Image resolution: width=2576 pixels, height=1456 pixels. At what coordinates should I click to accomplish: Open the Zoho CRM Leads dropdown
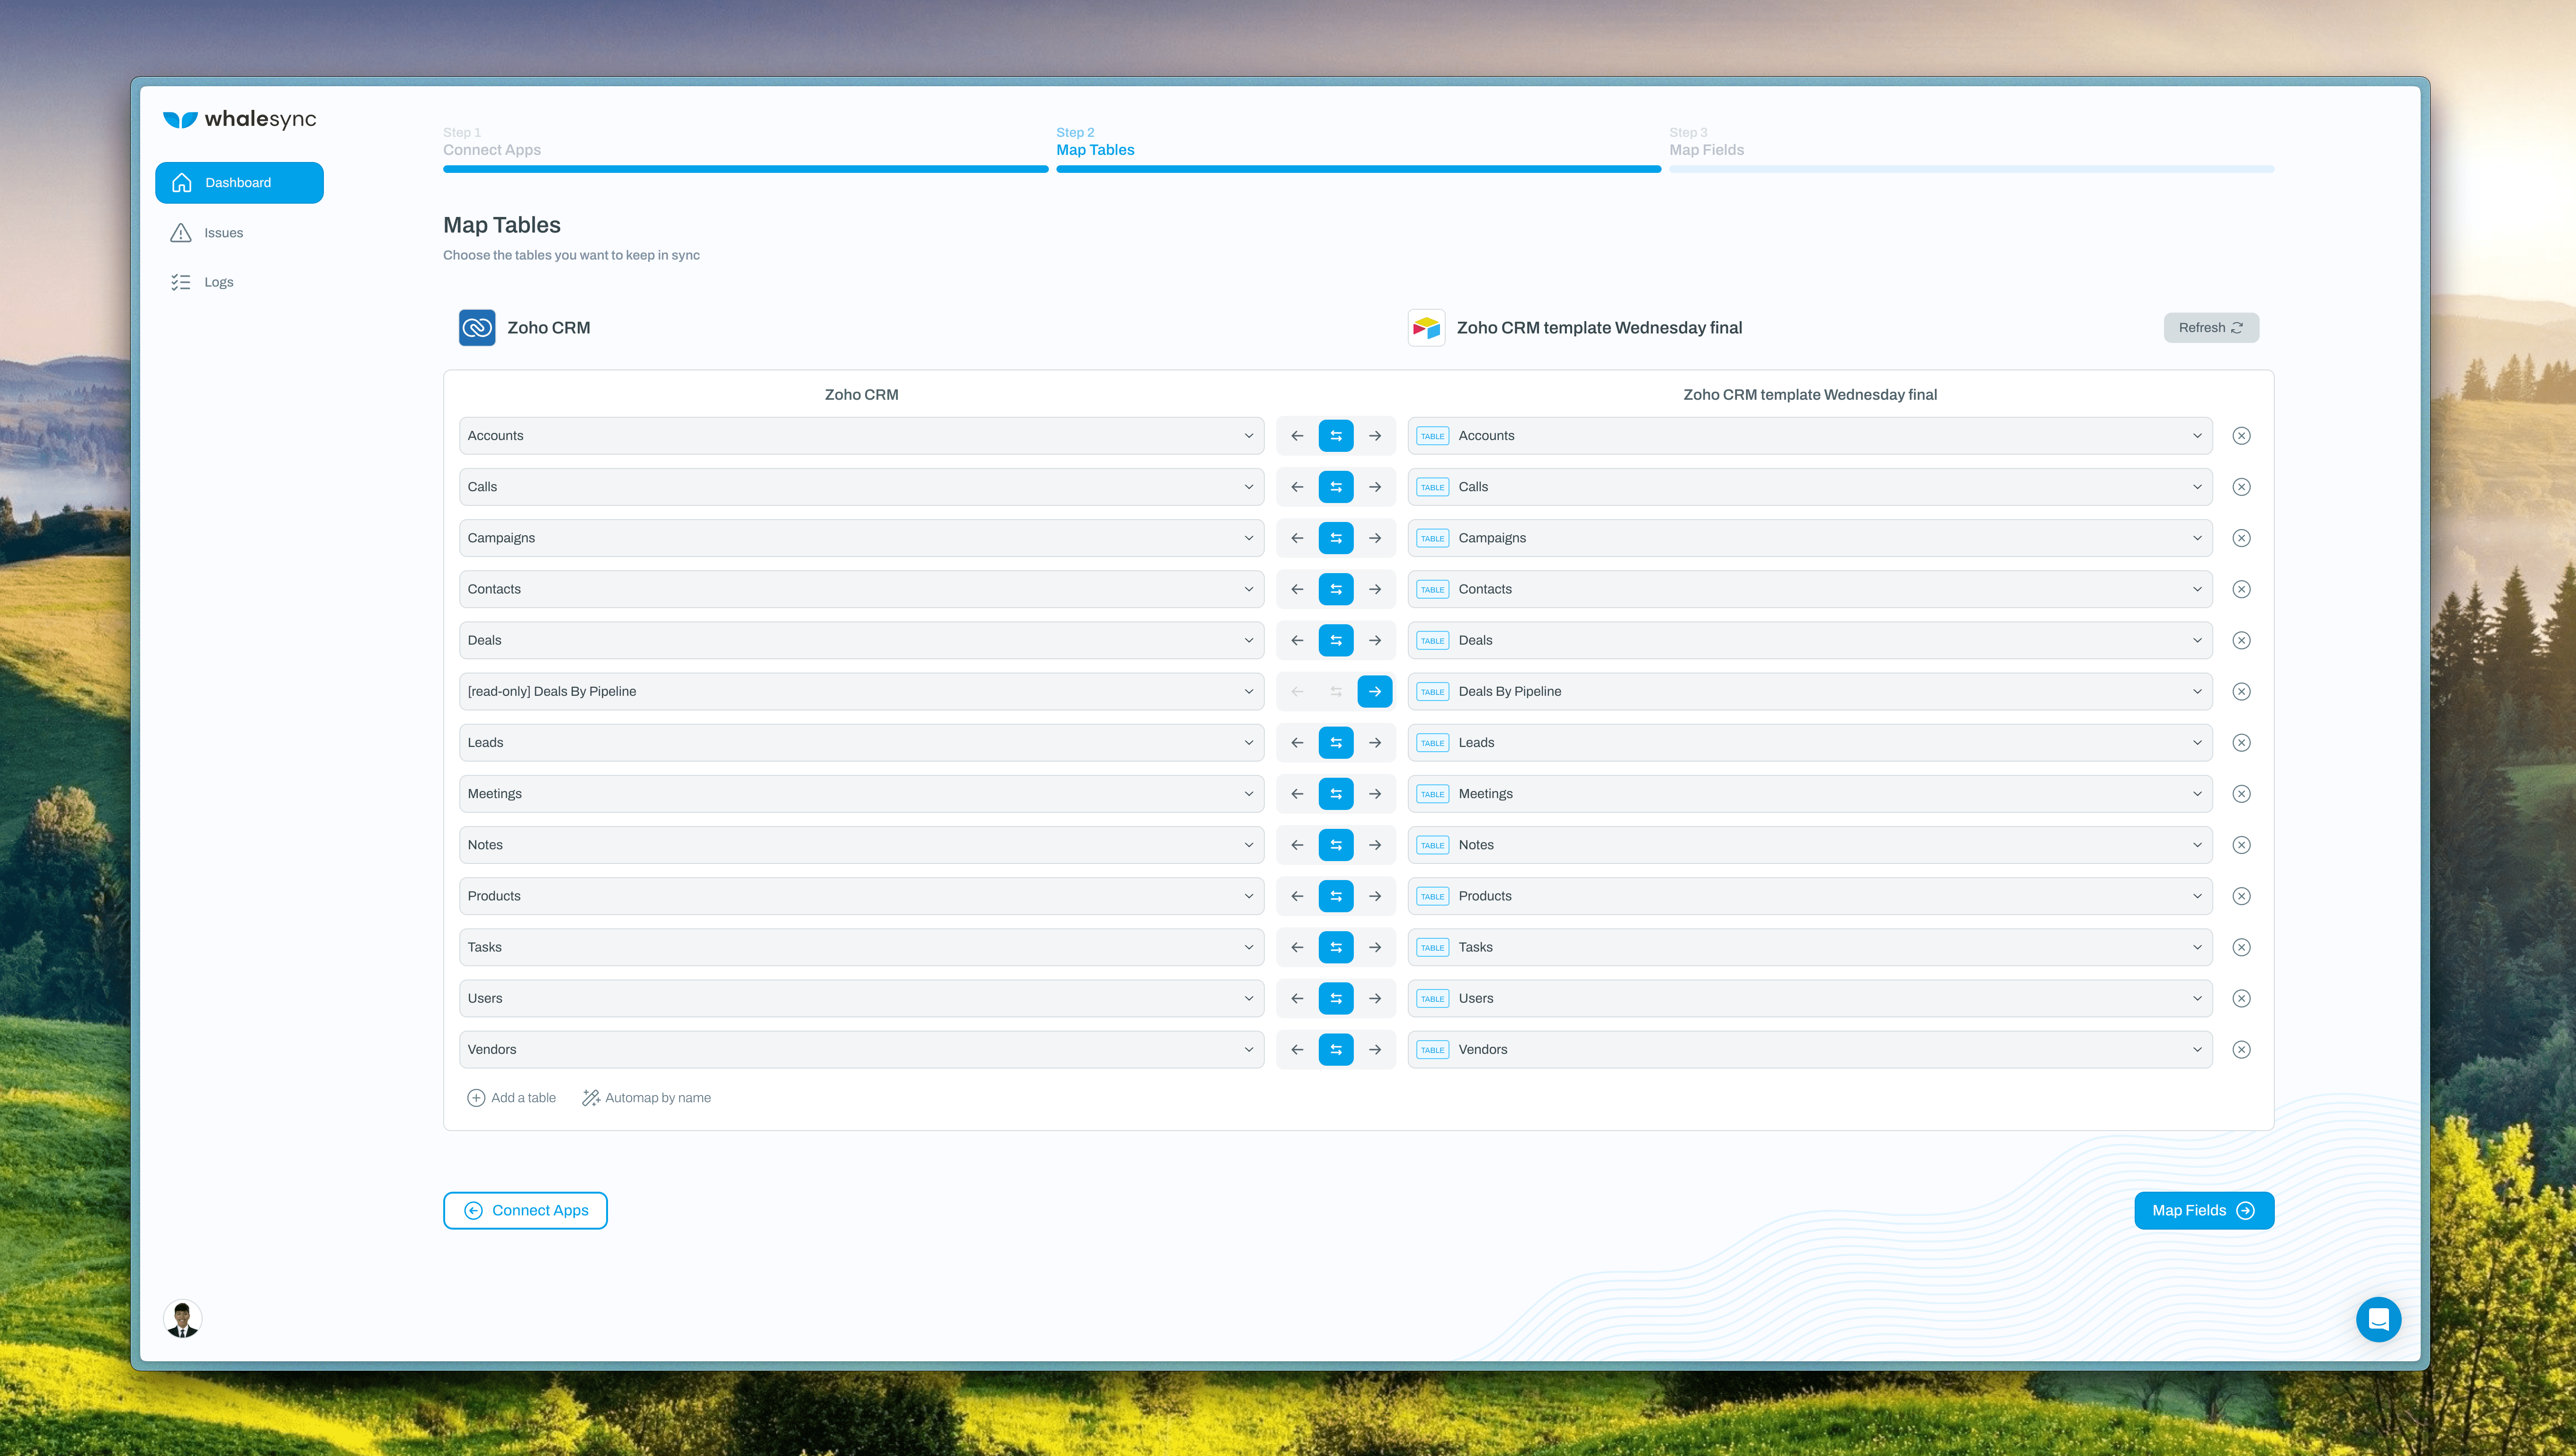tap(861, 742)
